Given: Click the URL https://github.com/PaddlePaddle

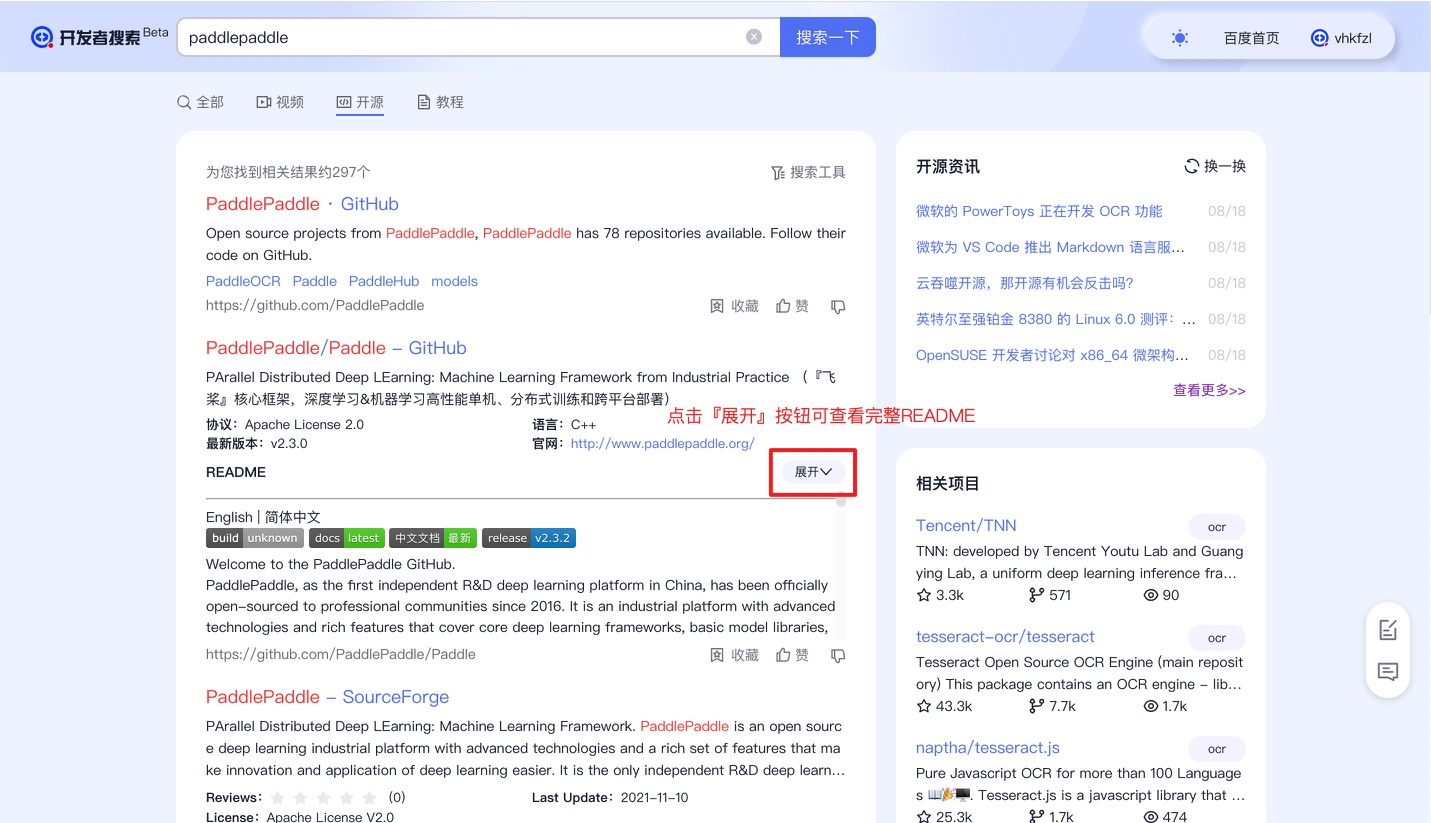Looking at the screenshot, I should (315, 305).
